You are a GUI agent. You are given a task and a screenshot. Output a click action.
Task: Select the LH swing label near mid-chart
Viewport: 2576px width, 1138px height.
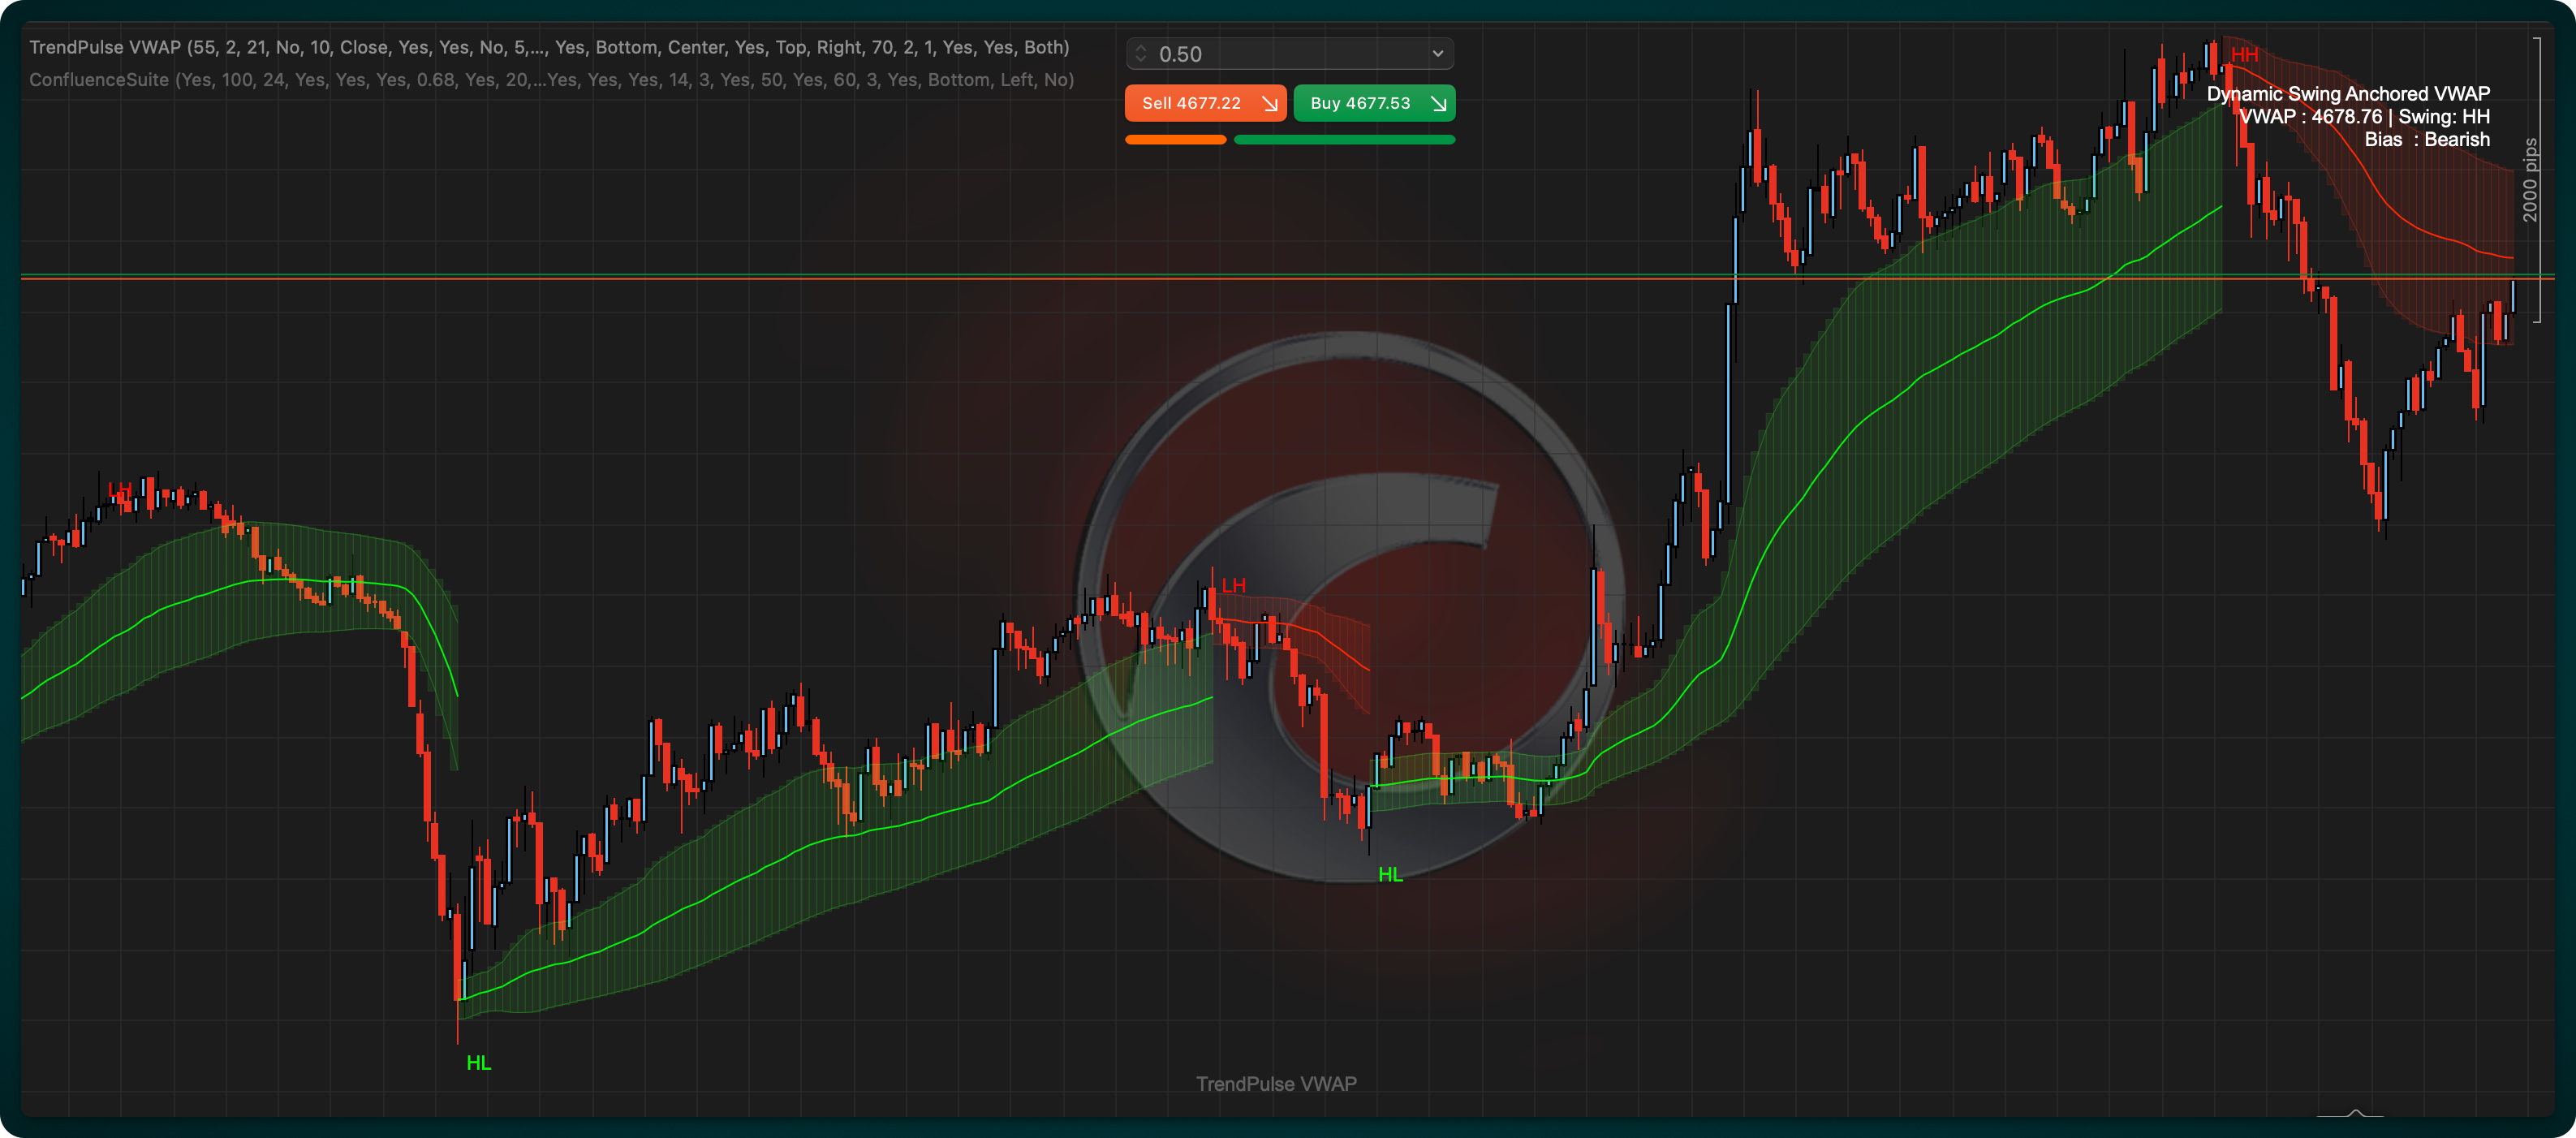(x=1235, y=585)
